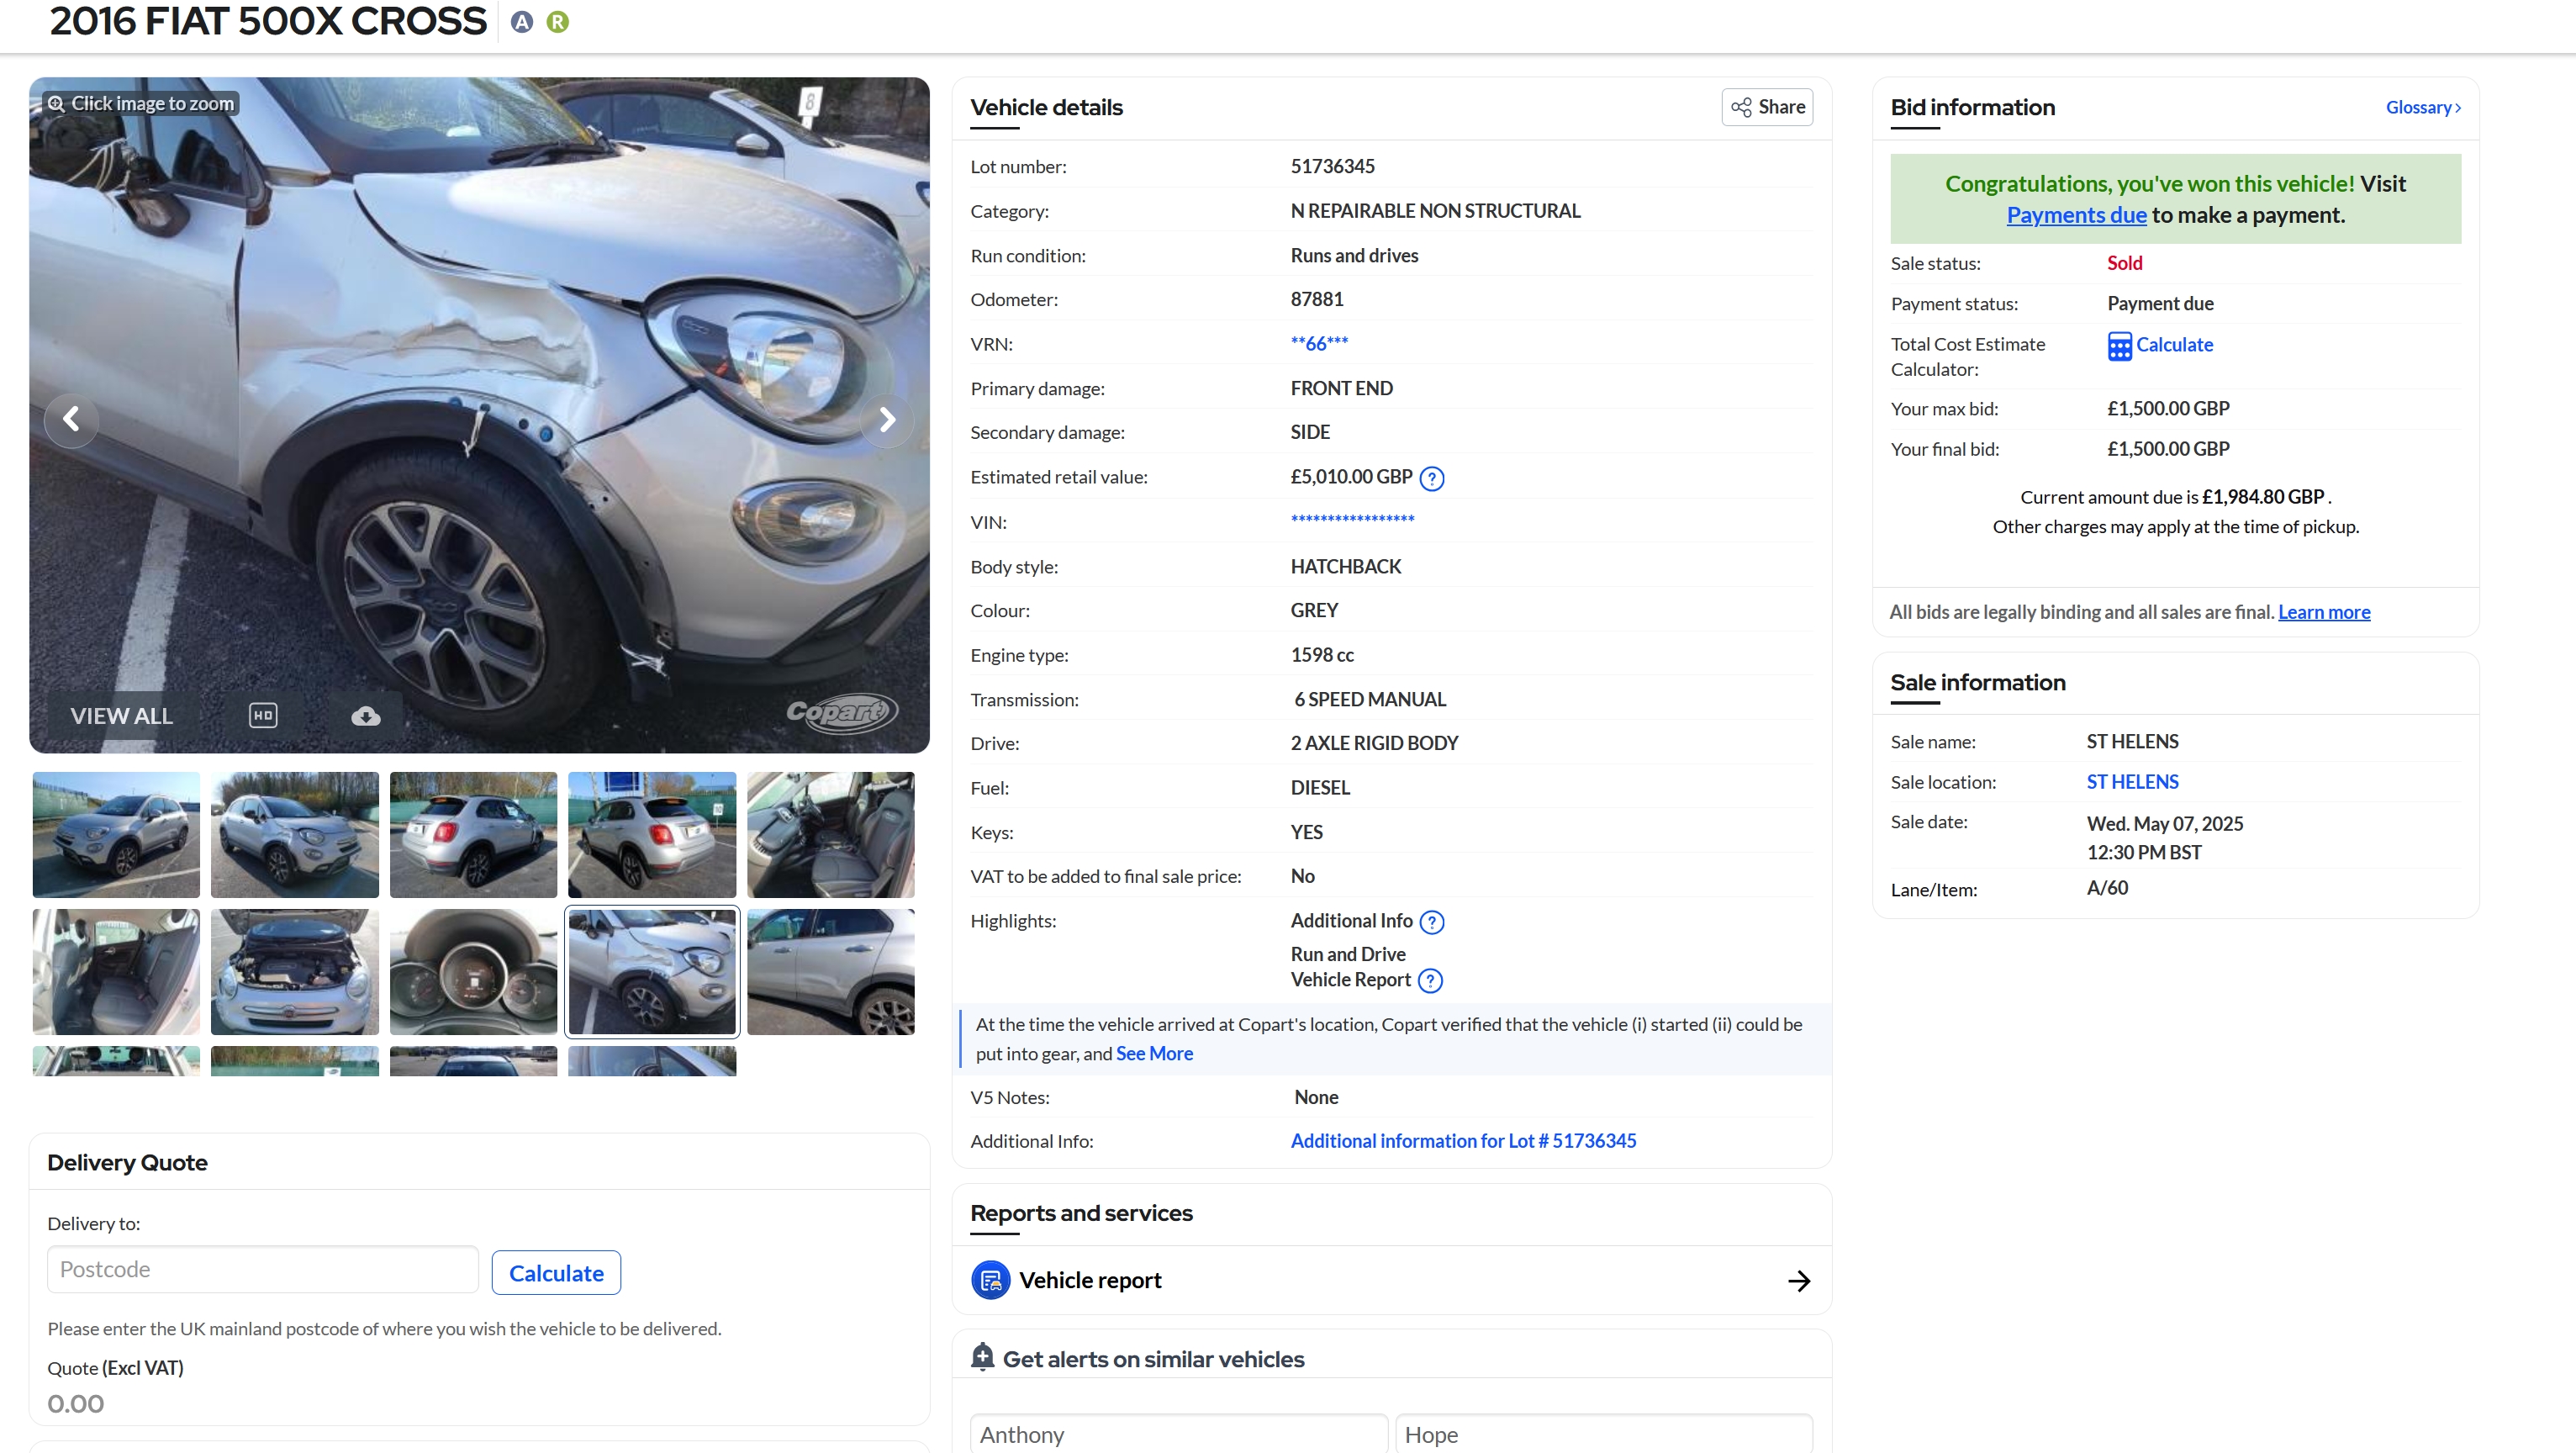Click the calculator icon for cost estimate

(2119, 346)
